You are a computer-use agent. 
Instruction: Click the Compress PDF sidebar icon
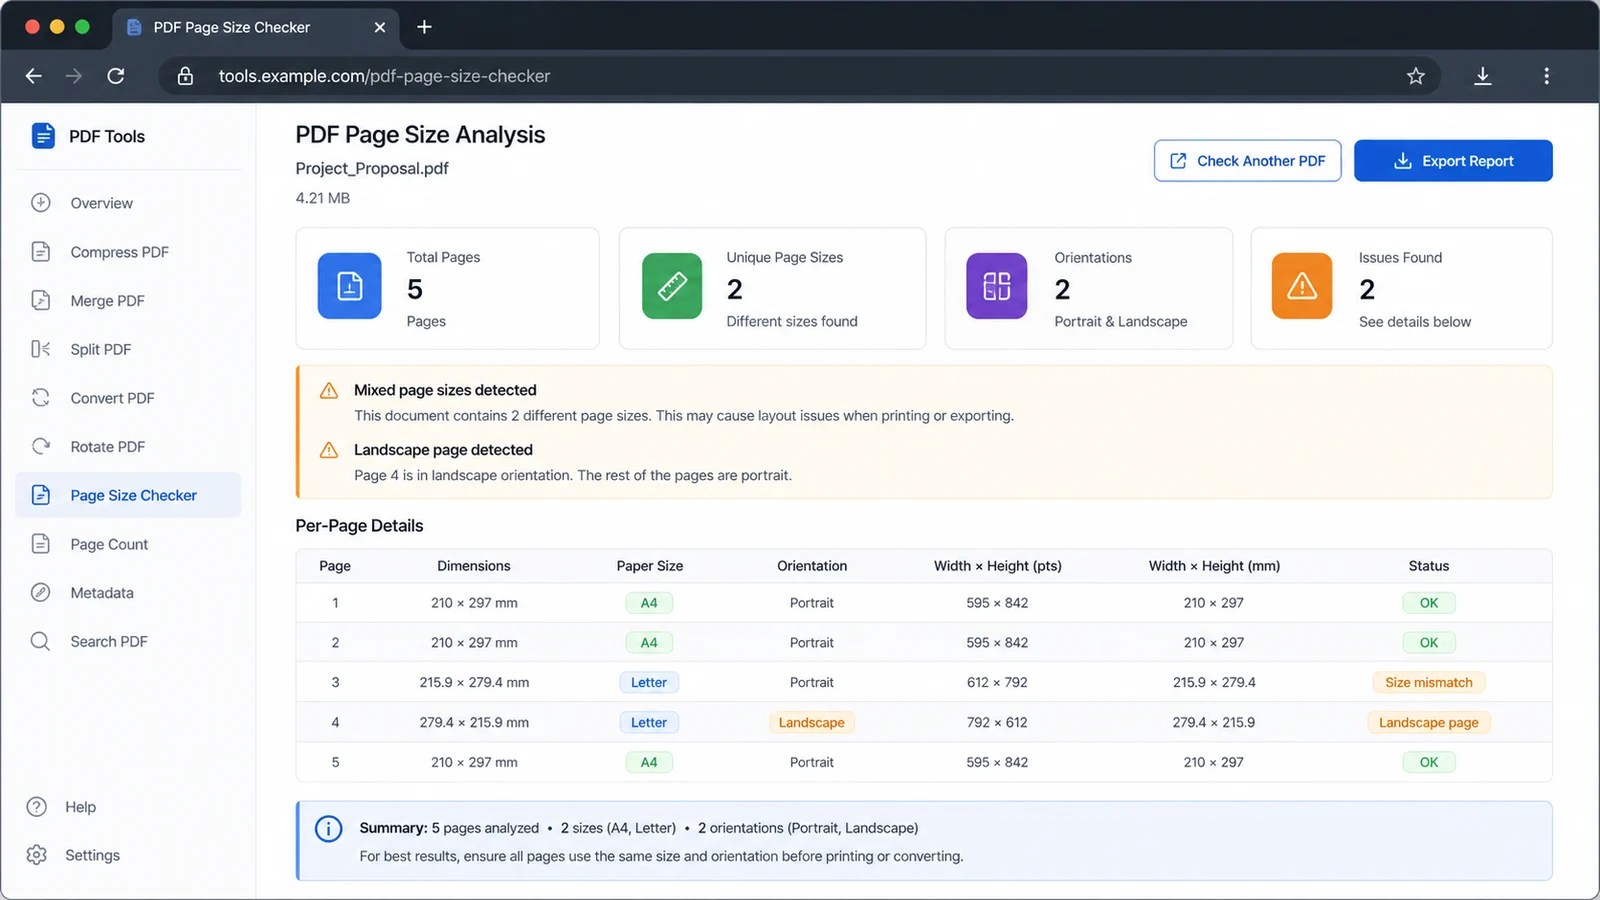coord(41,252)
